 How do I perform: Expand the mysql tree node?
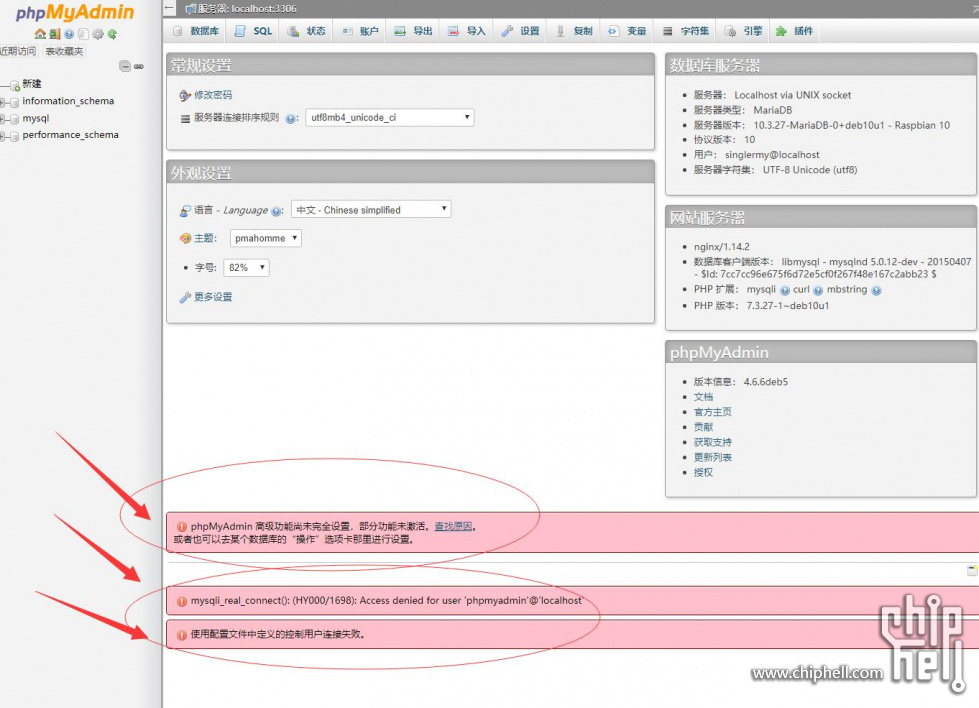pyautogui.click(x=2, y=119)
